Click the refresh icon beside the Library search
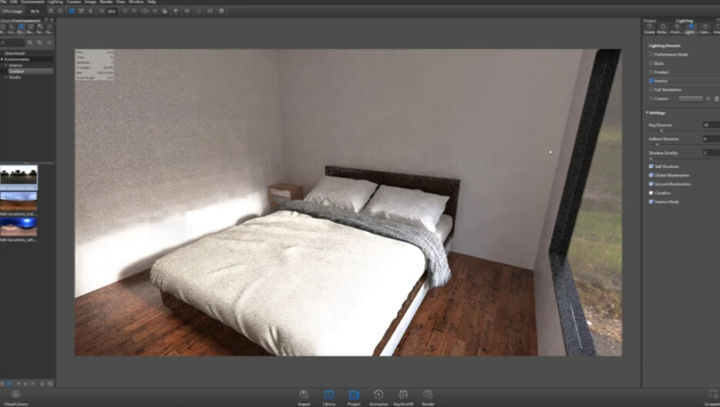The width and height of the screenshot is (720, 407). 49,43
